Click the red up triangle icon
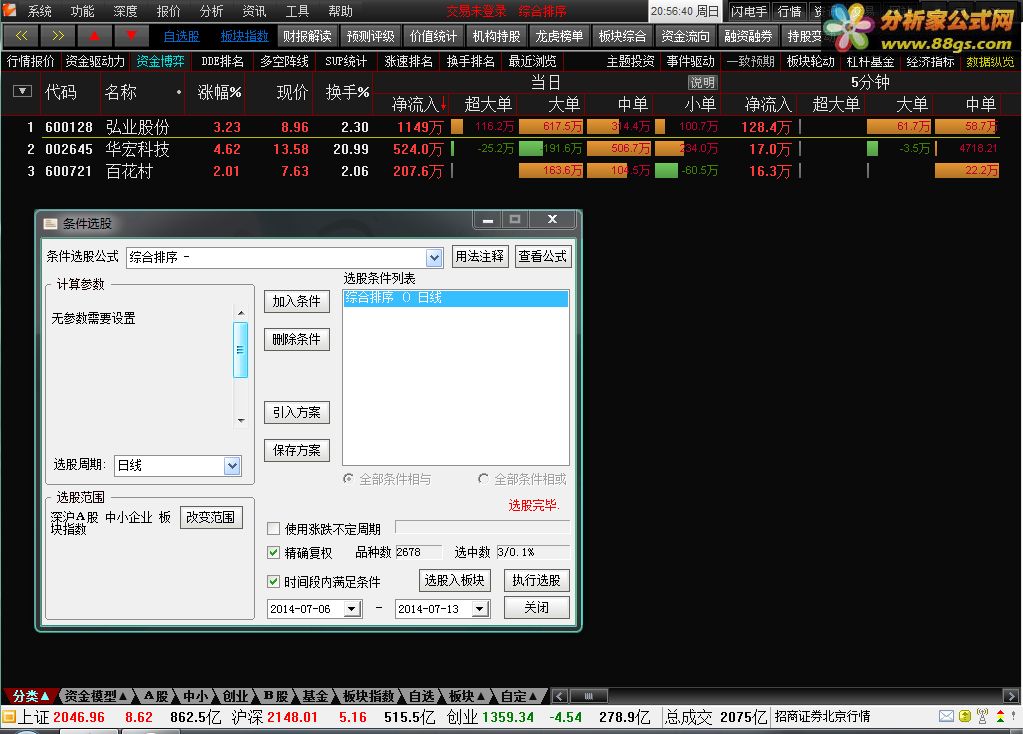The image size is (1023, 734). [x=94, y=36]
